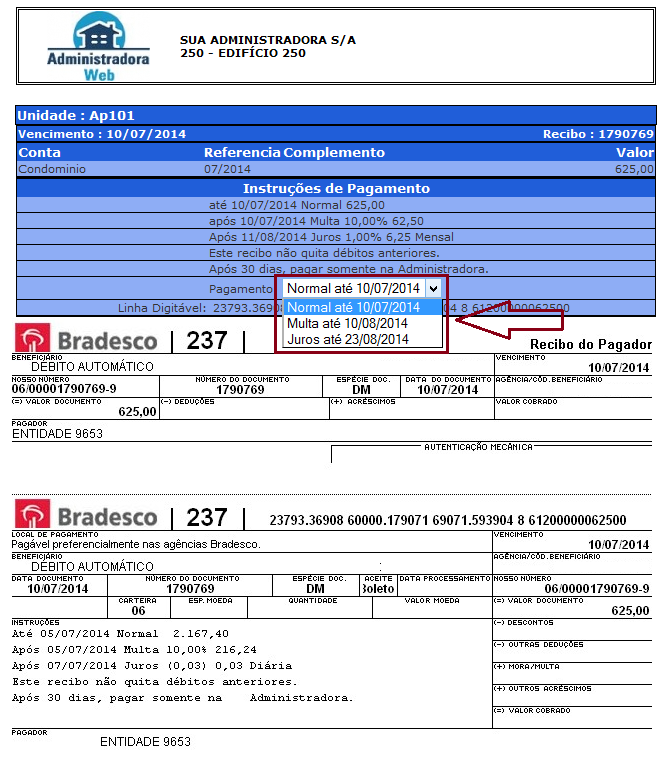This screenshot has width=663, height=758.
Task: Click the 'Referencia' column header
Action: [x=242, y=153]
